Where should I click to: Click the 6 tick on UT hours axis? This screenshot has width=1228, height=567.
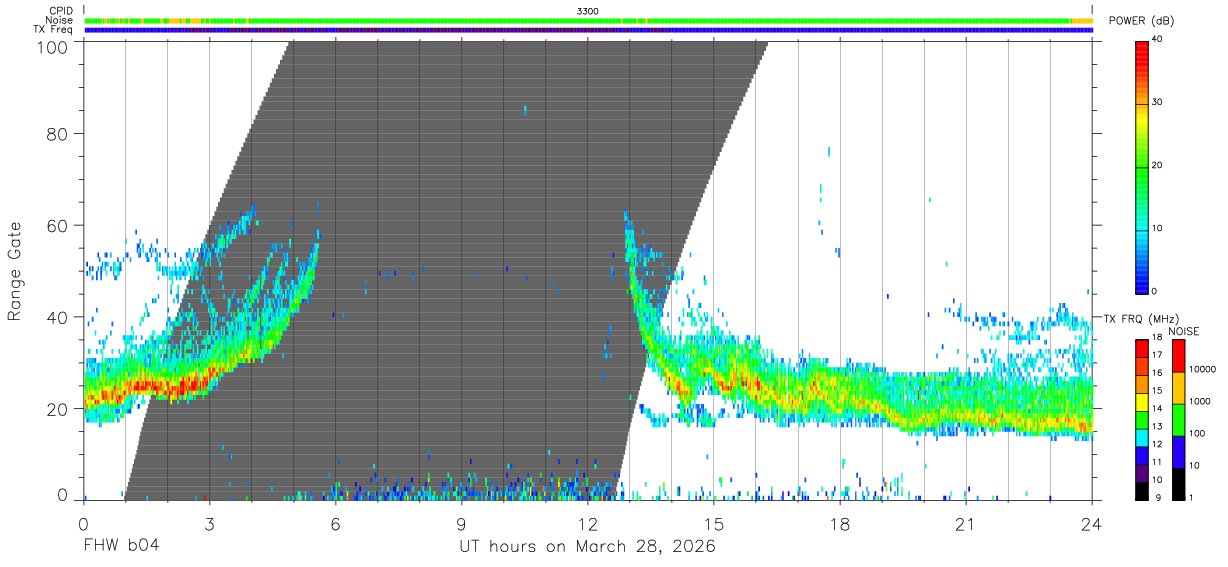(x=336, y=524)
